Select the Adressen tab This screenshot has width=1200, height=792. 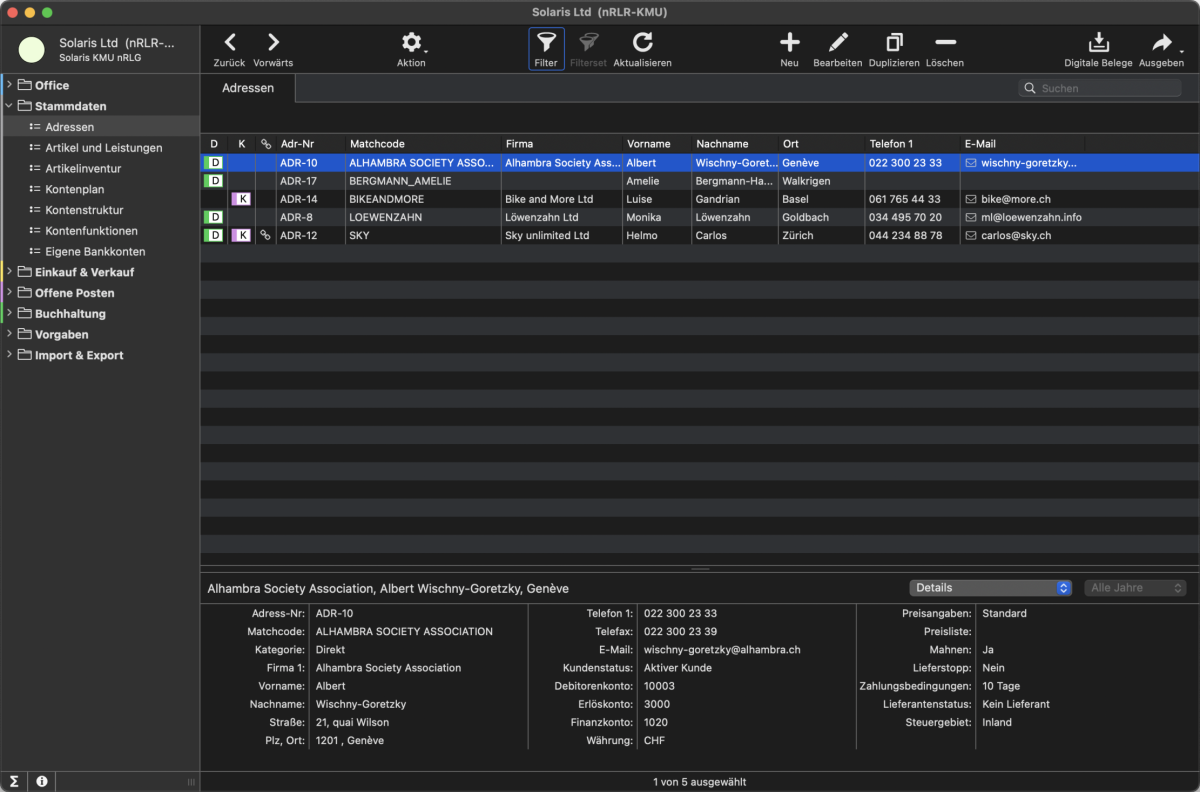[247, 88]
